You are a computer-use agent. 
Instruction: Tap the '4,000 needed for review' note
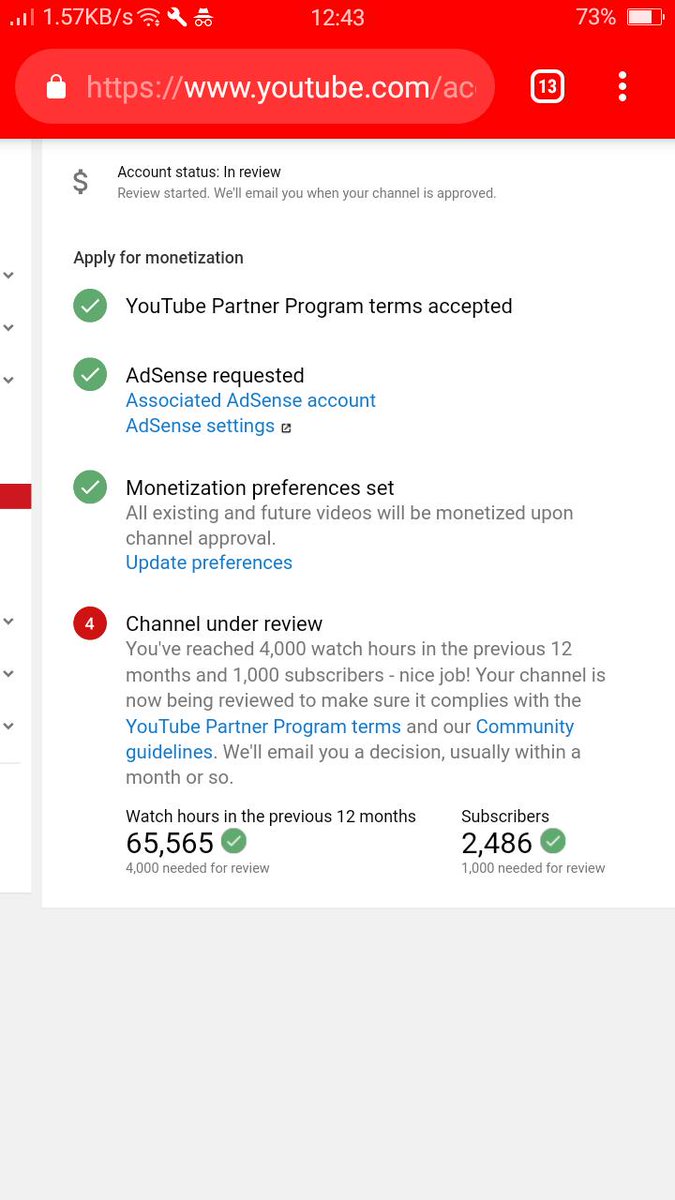click(198, 868)
